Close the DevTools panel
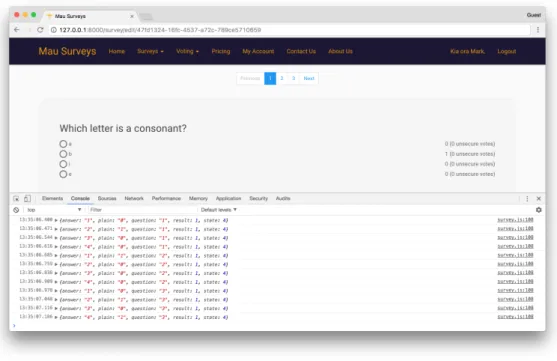557x361 pixels. click(x=539, y=199)
